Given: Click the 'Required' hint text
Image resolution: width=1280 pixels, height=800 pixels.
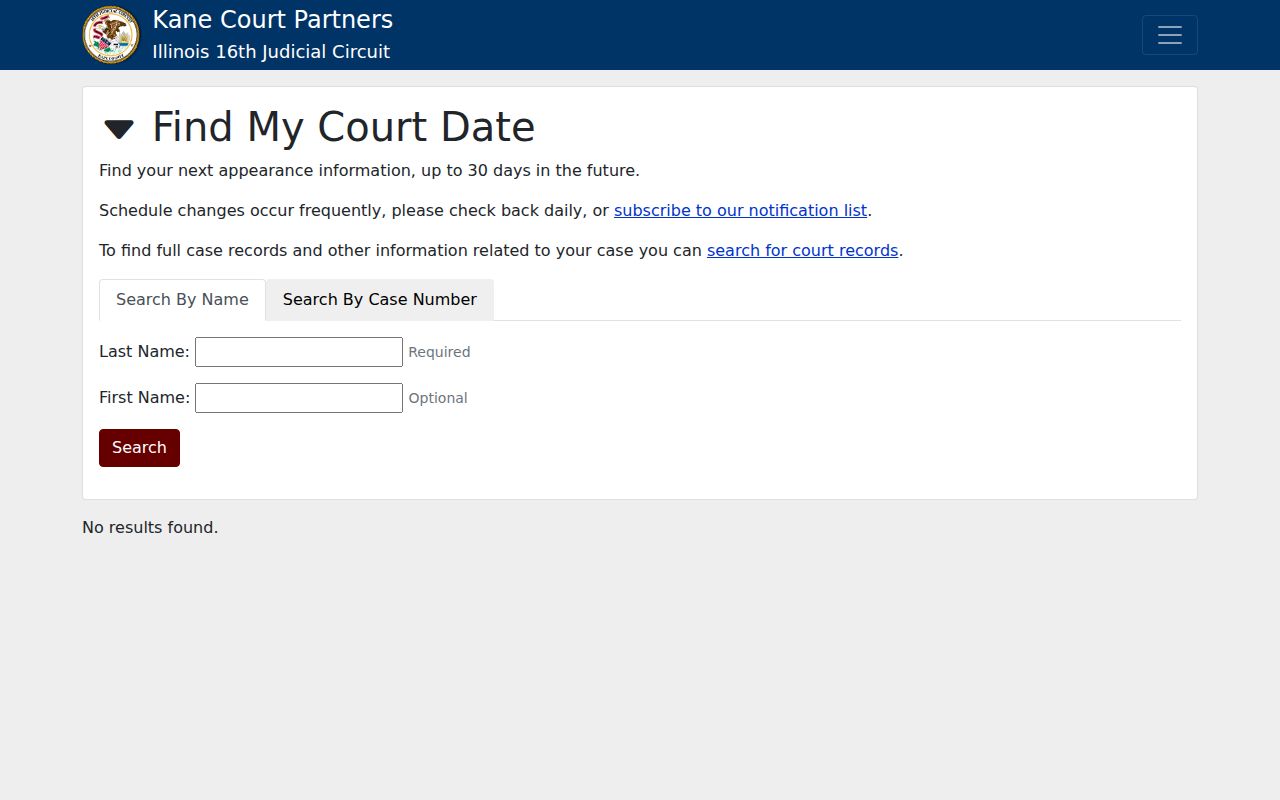Looking at the screenshot, I should 439,352.
